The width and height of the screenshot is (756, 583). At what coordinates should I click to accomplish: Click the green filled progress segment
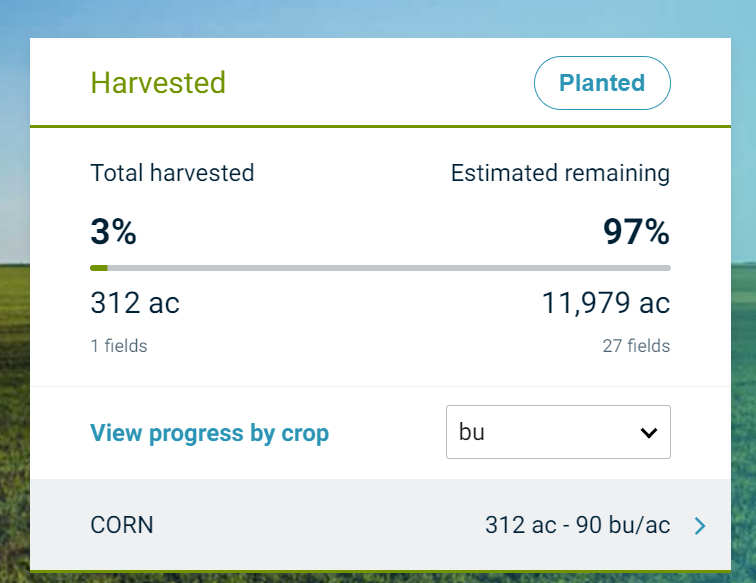tap(99, 268)
